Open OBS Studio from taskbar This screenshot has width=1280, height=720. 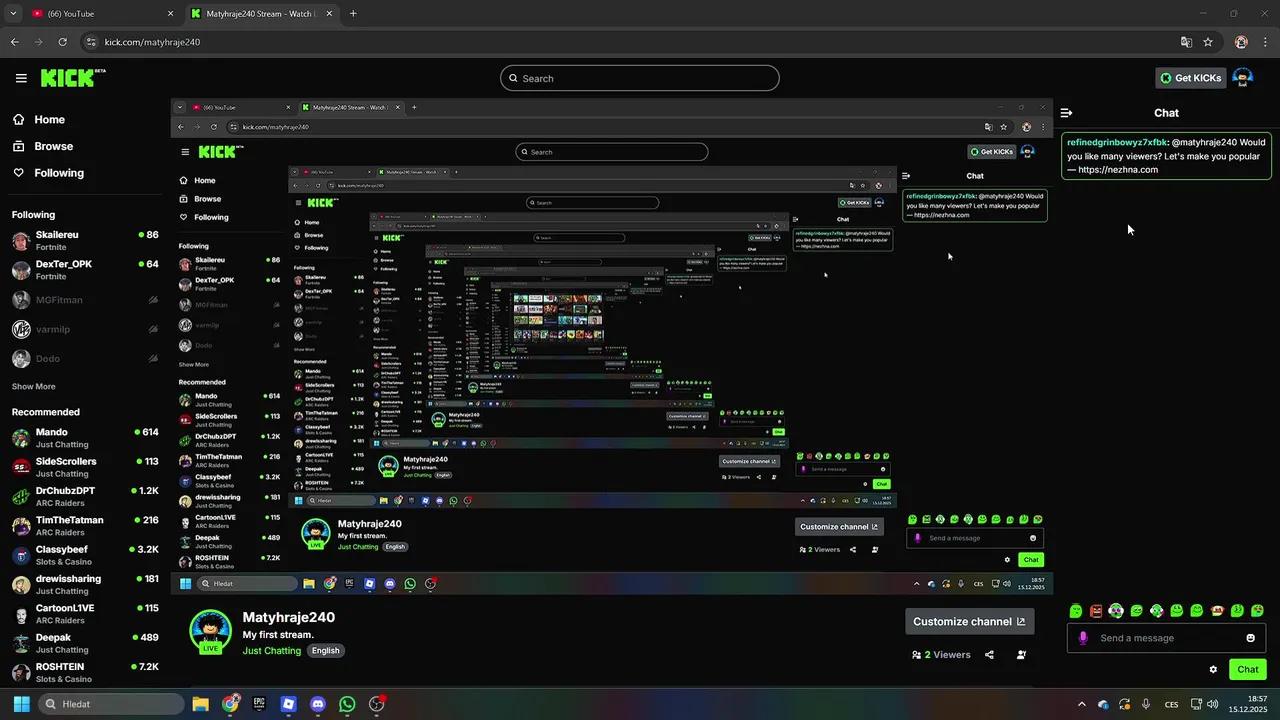click(377, 704)
